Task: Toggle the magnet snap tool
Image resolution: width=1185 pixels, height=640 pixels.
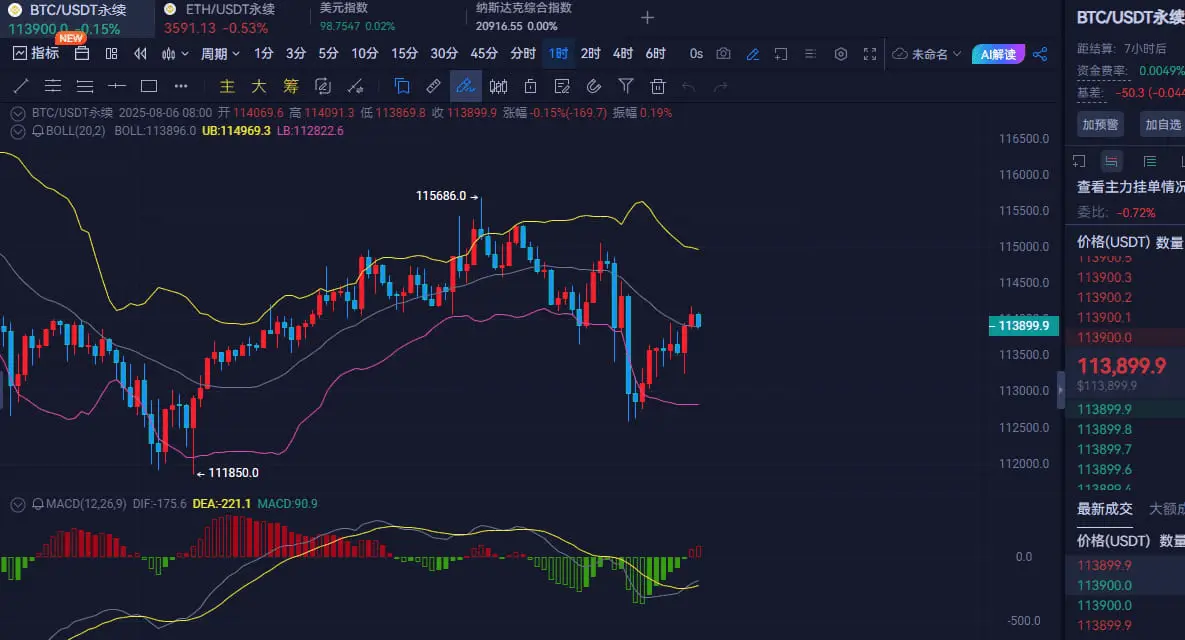Action: [x=594, y=86]
